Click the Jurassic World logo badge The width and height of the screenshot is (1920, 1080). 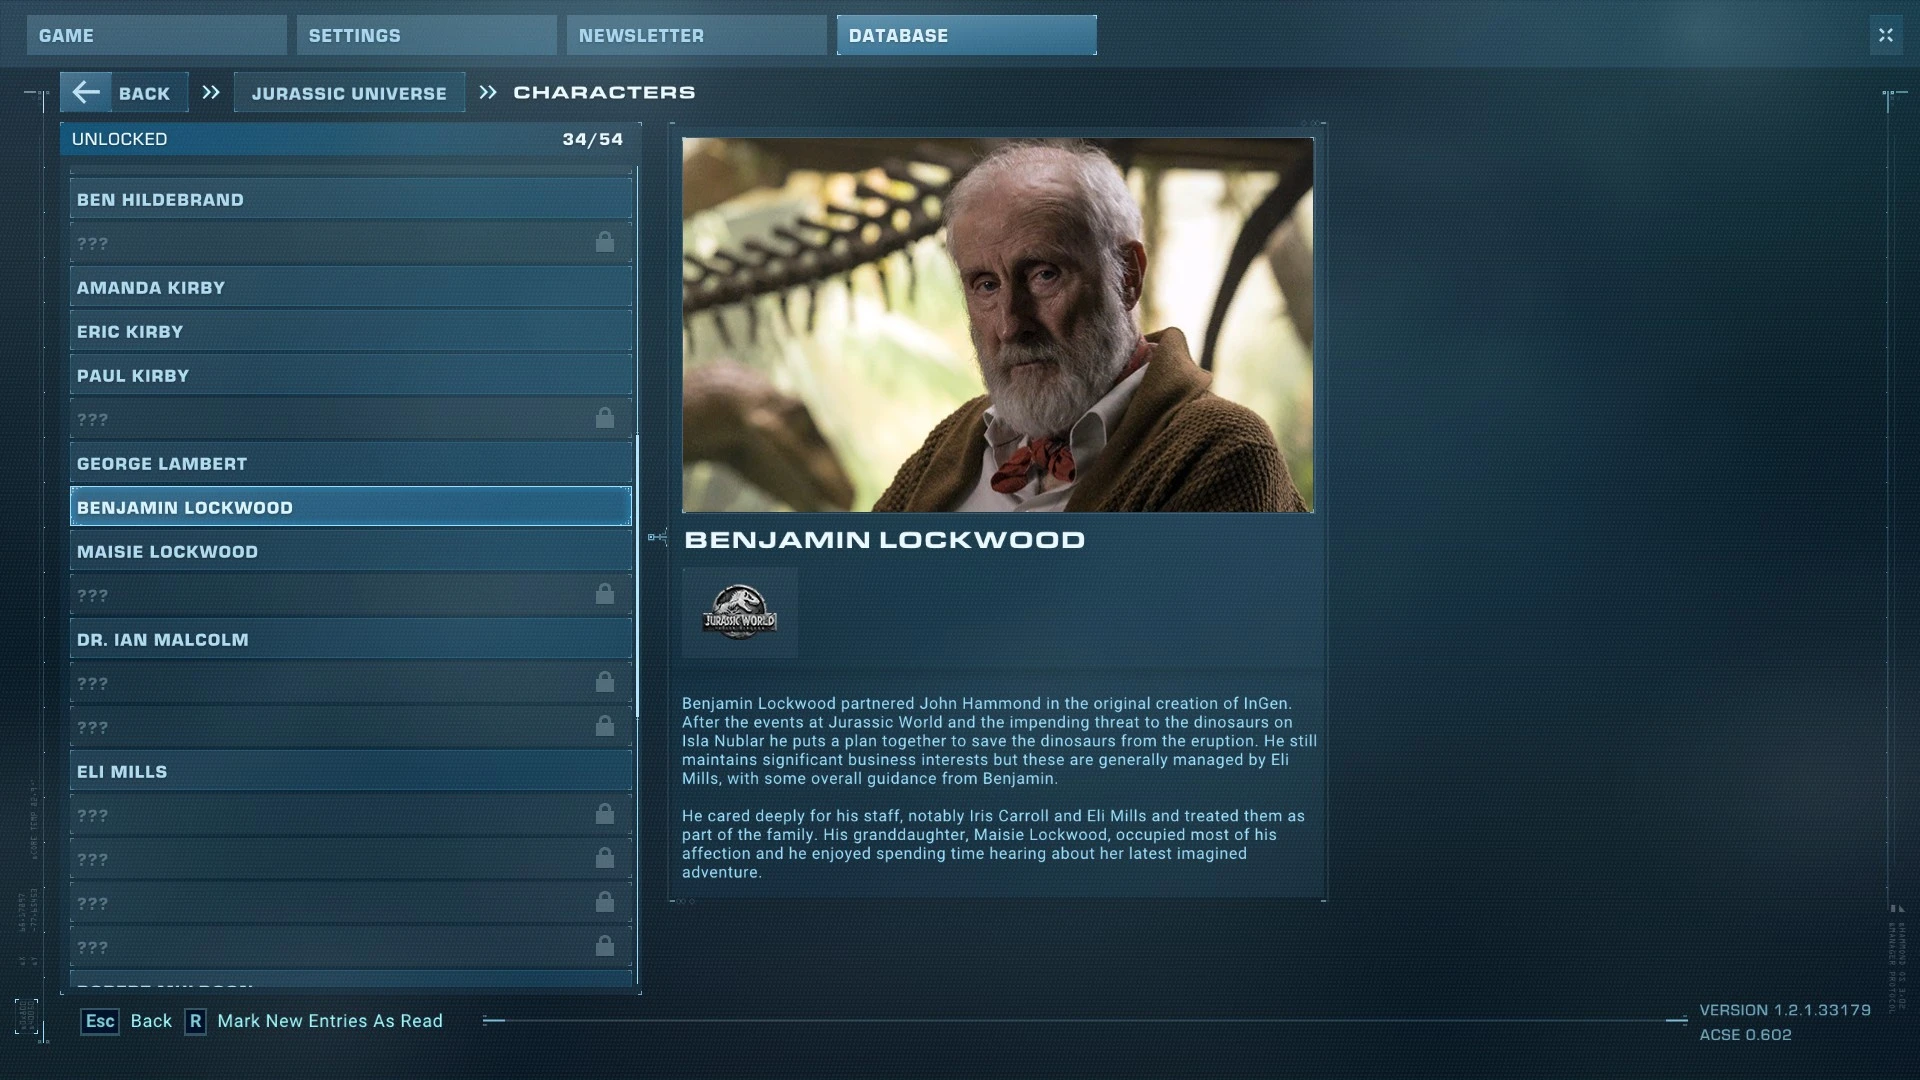click(x=739, y=611)
